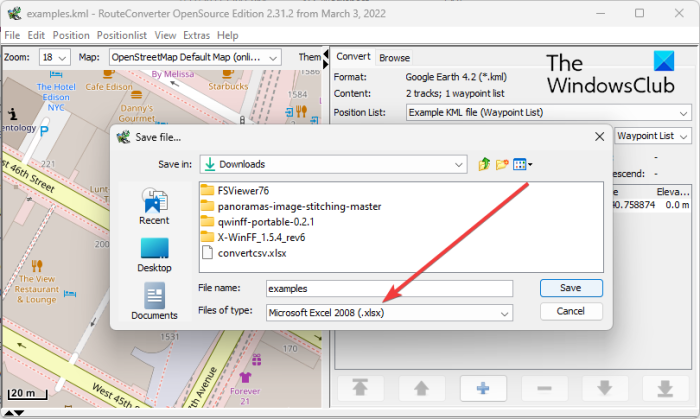Open the Recent places shortcut

click(x=154, y=206)
